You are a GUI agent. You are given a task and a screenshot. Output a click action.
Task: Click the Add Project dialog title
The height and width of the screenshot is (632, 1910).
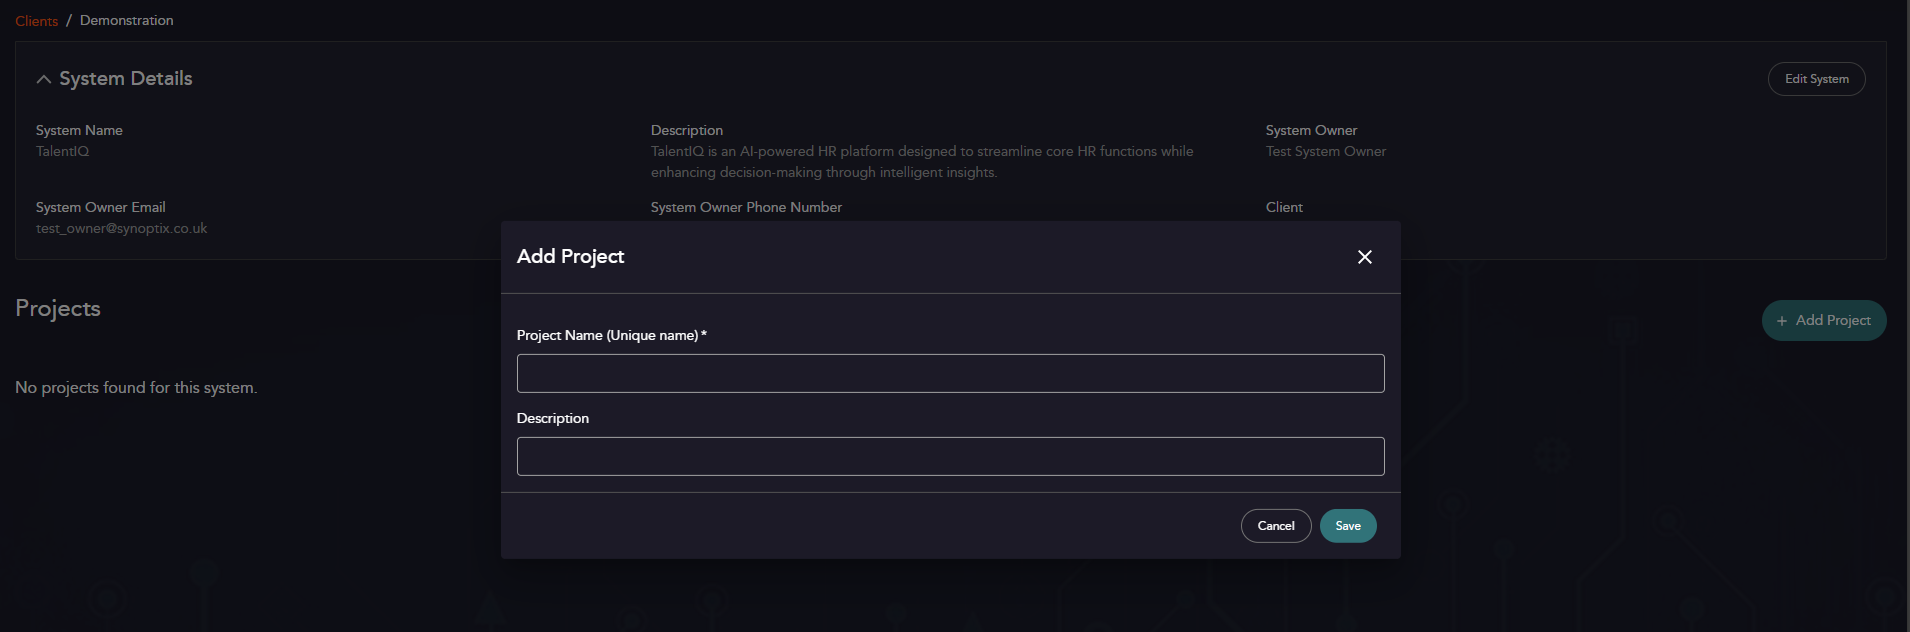coord(570,256)
